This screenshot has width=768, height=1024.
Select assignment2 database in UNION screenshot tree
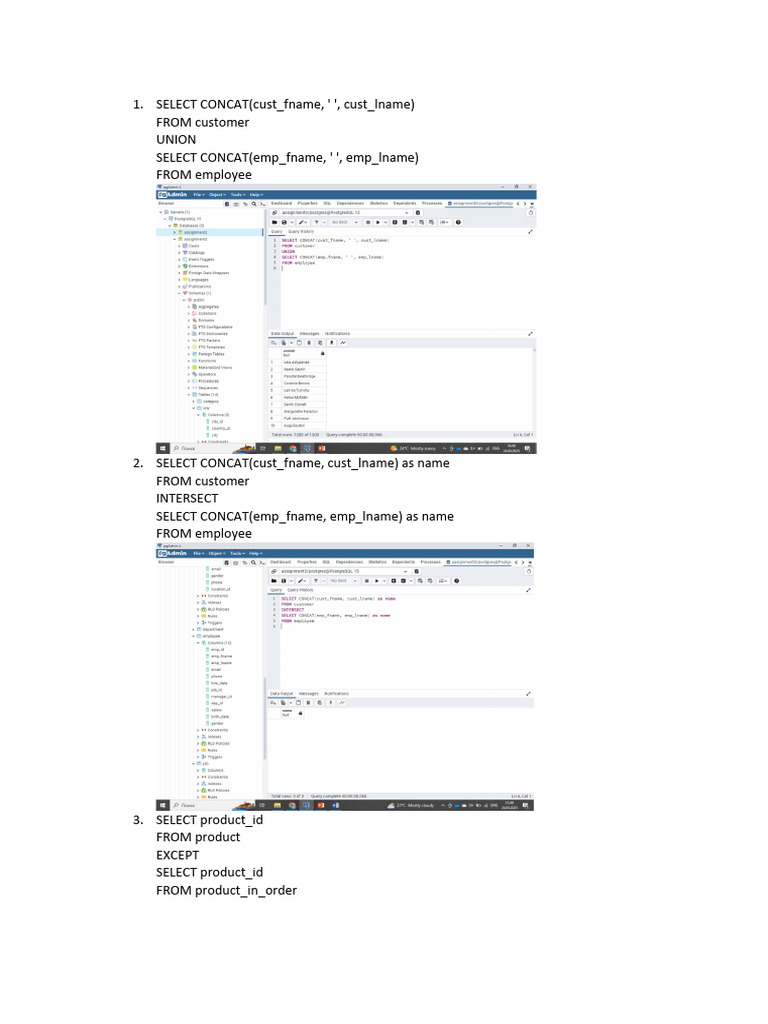click(x=195, y=232)
